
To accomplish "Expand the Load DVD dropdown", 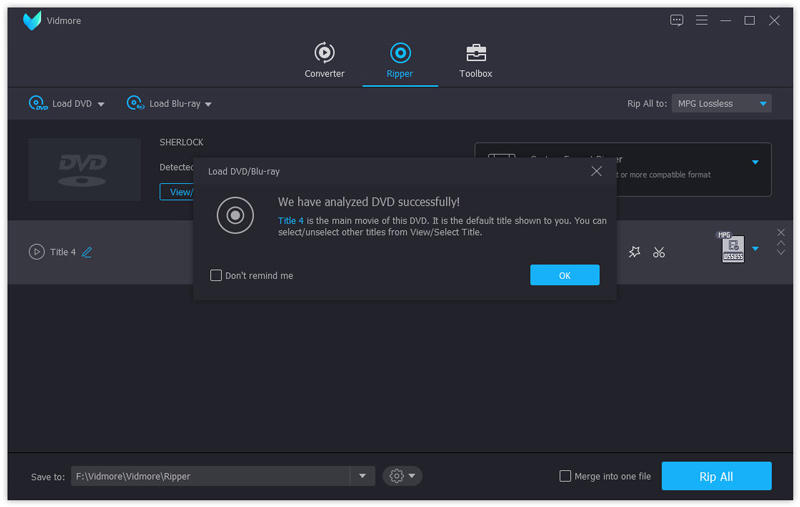I will tap(101, 104).
